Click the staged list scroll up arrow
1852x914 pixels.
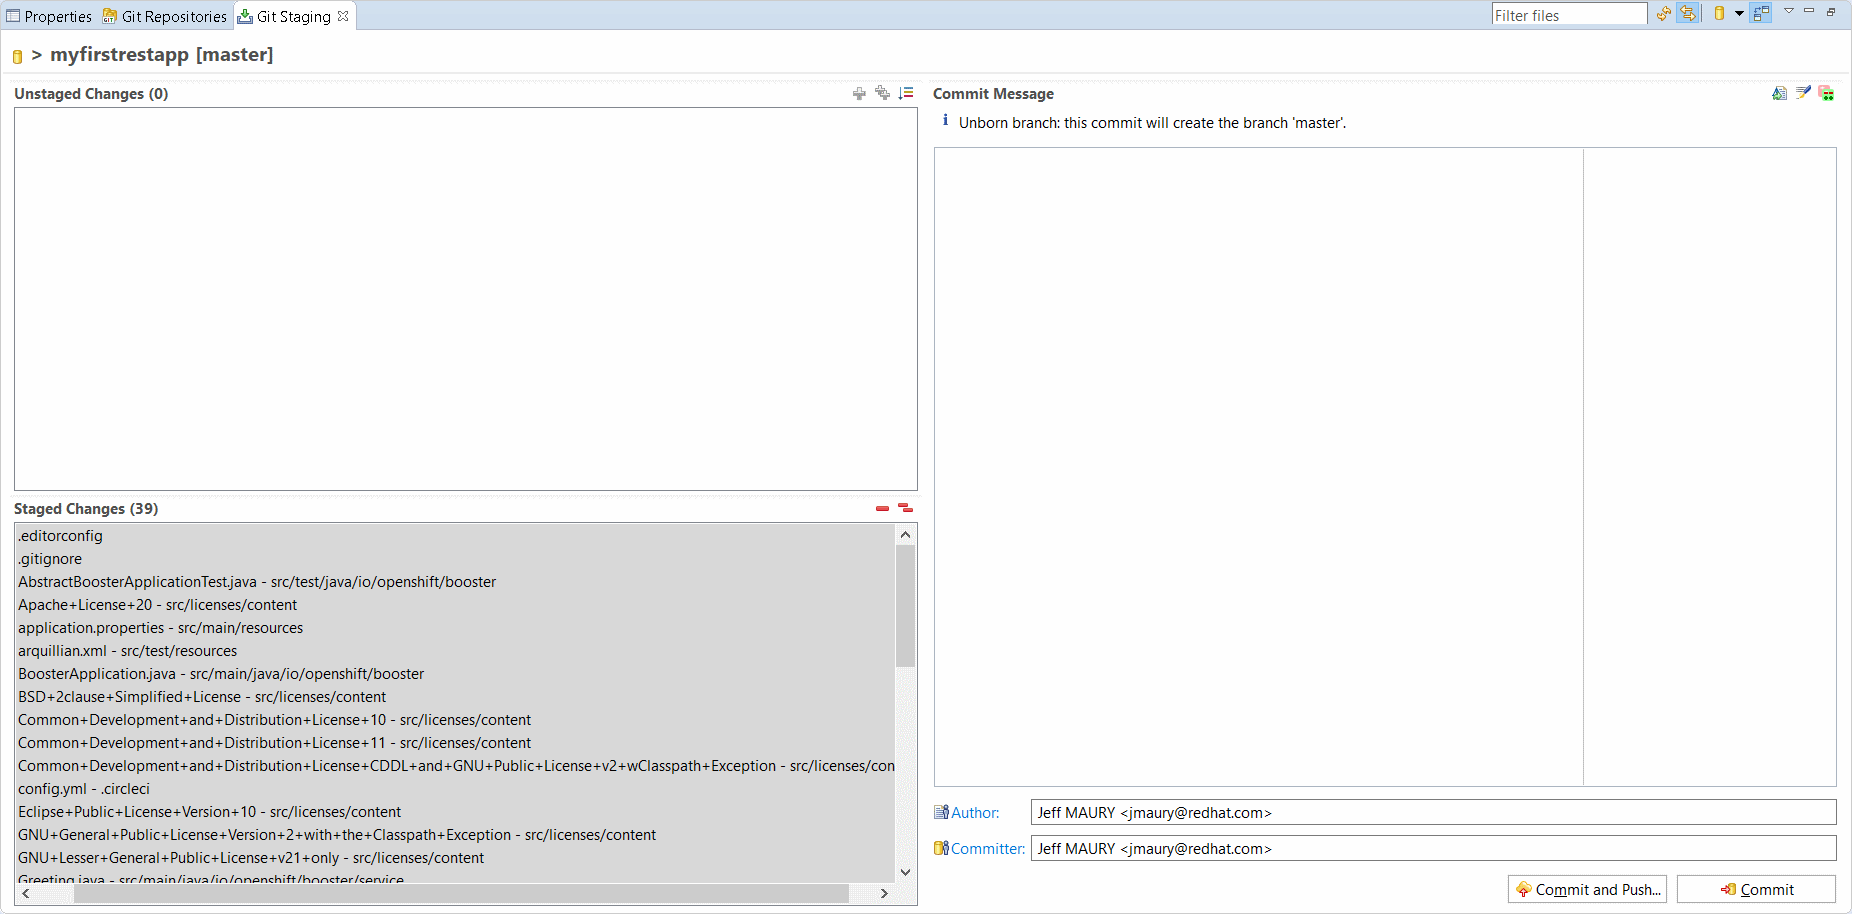click(x=906, y=534)
